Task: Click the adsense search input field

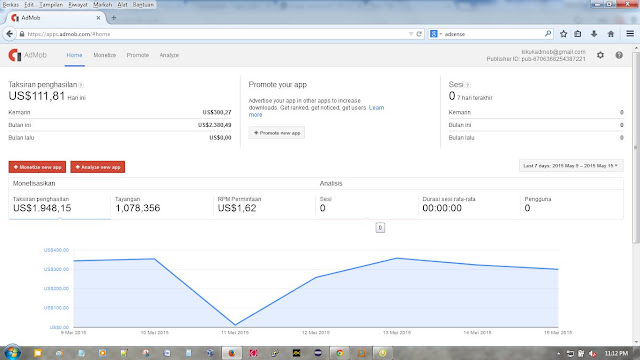Action: [493, 34]
